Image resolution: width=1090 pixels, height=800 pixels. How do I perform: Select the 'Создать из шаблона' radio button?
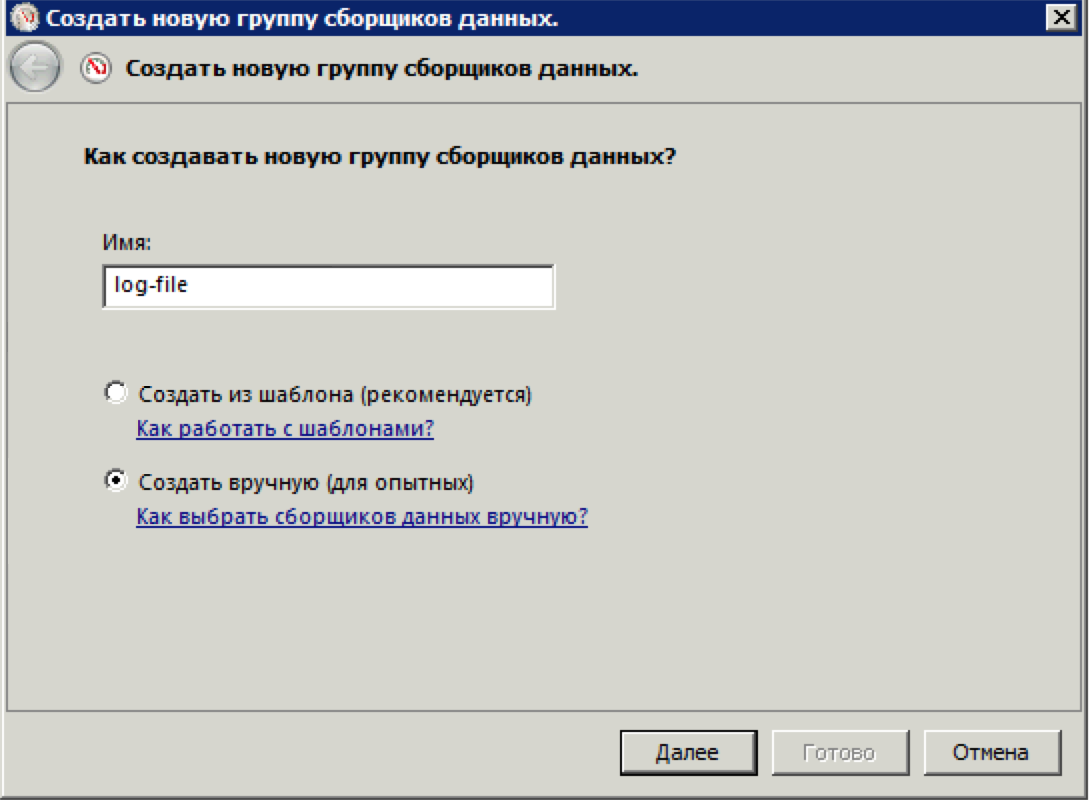(116, 393)
